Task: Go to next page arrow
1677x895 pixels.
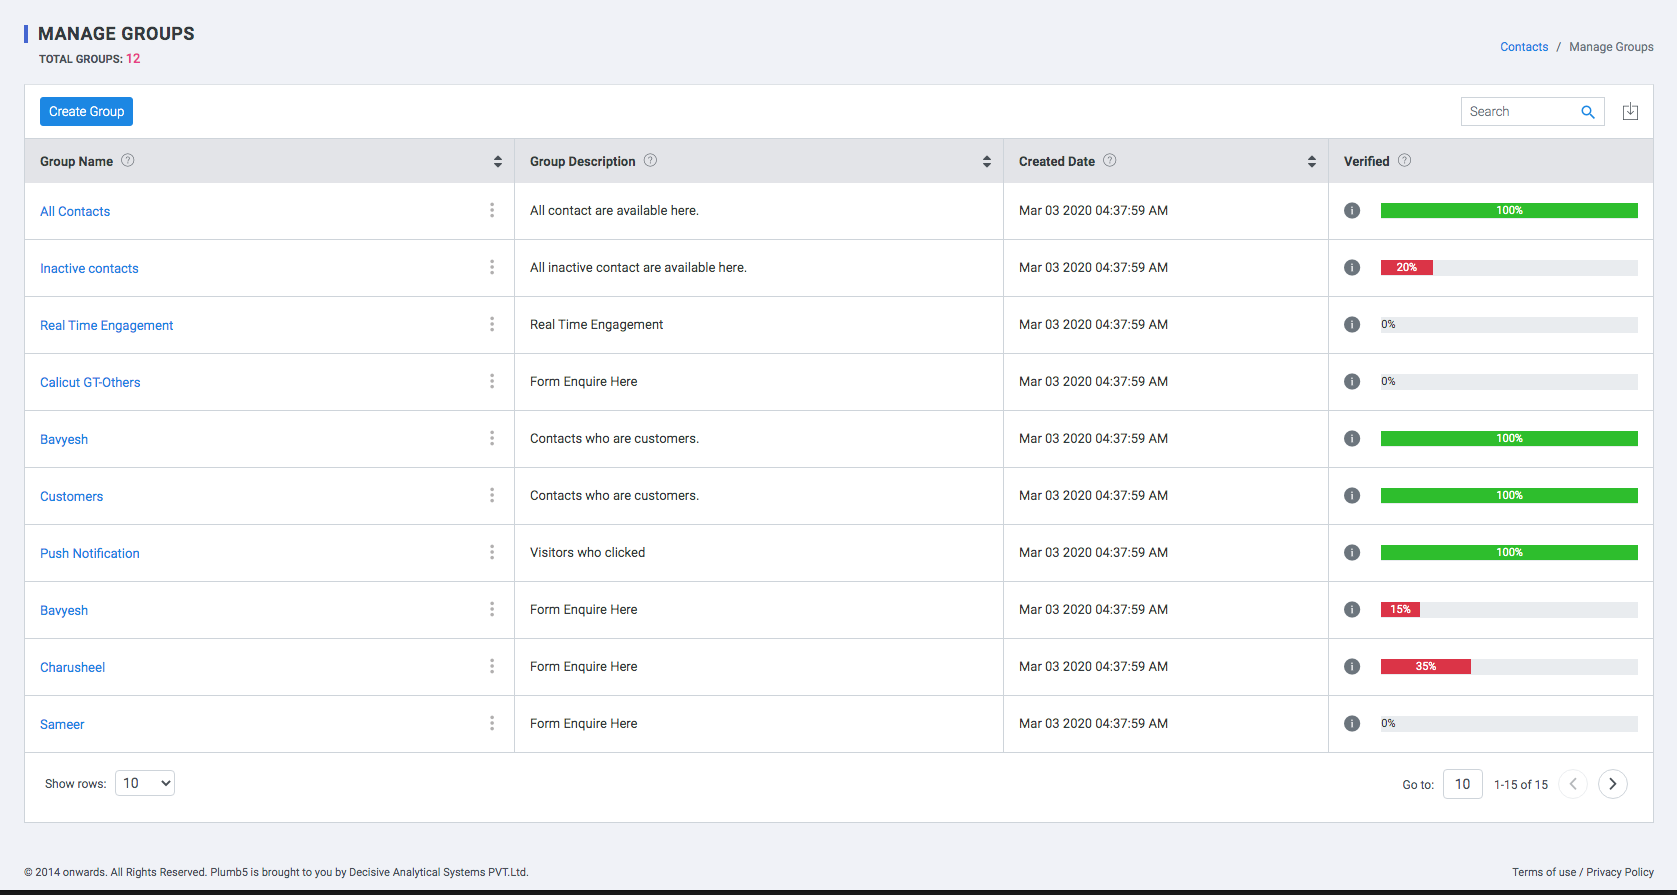Action: click(x=1613, y=784)
